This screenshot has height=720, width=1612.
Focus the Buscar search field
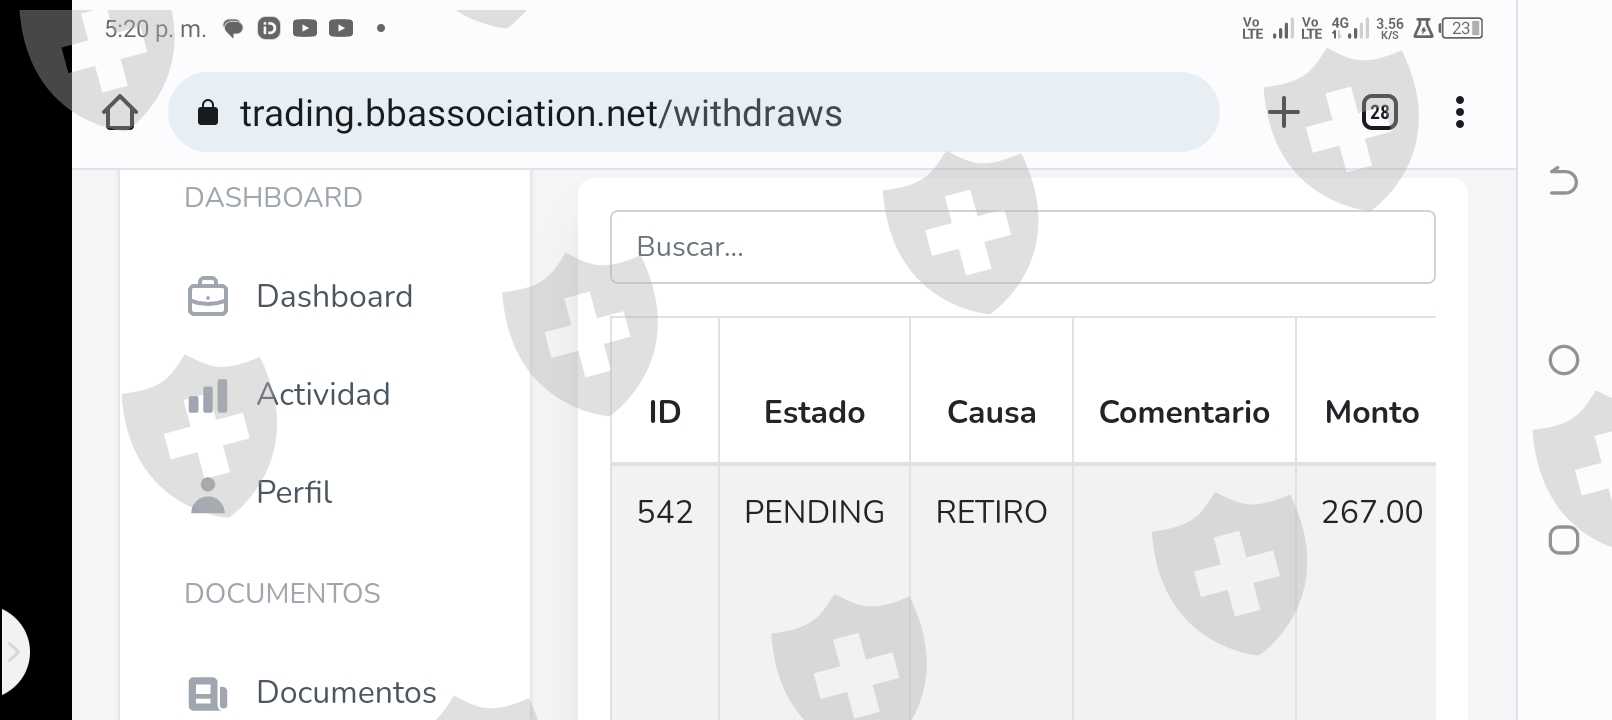pos(1022,247)
